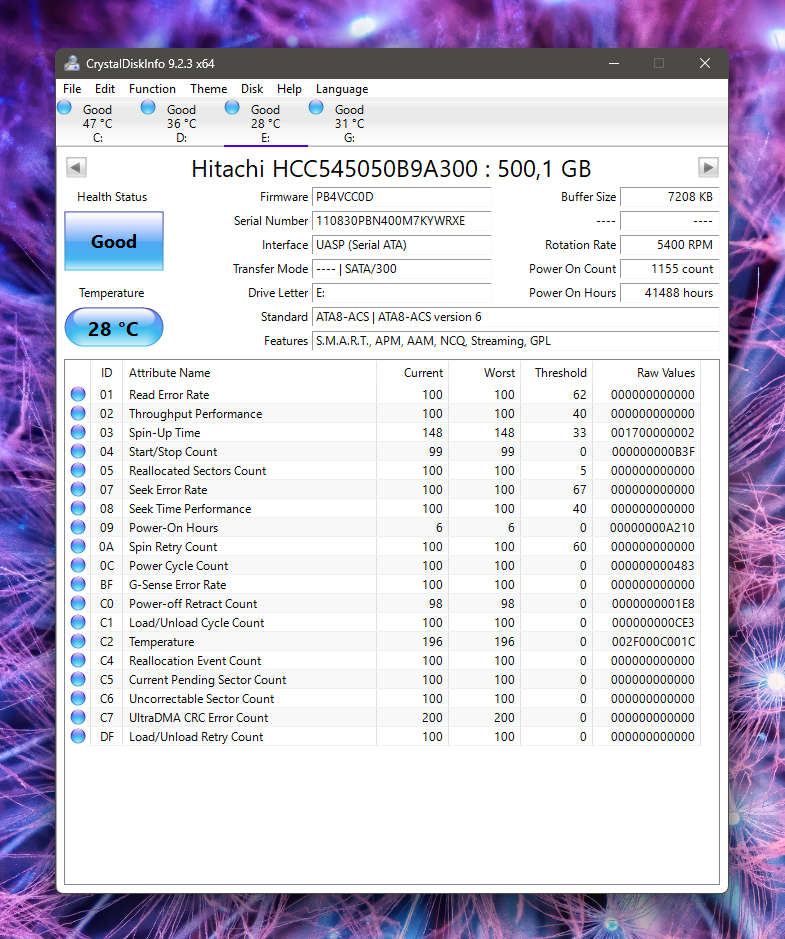Image resolution: width=785 pixels, height=939 pixels.
Task: Open the Language menu
Action: pos(342,89)
